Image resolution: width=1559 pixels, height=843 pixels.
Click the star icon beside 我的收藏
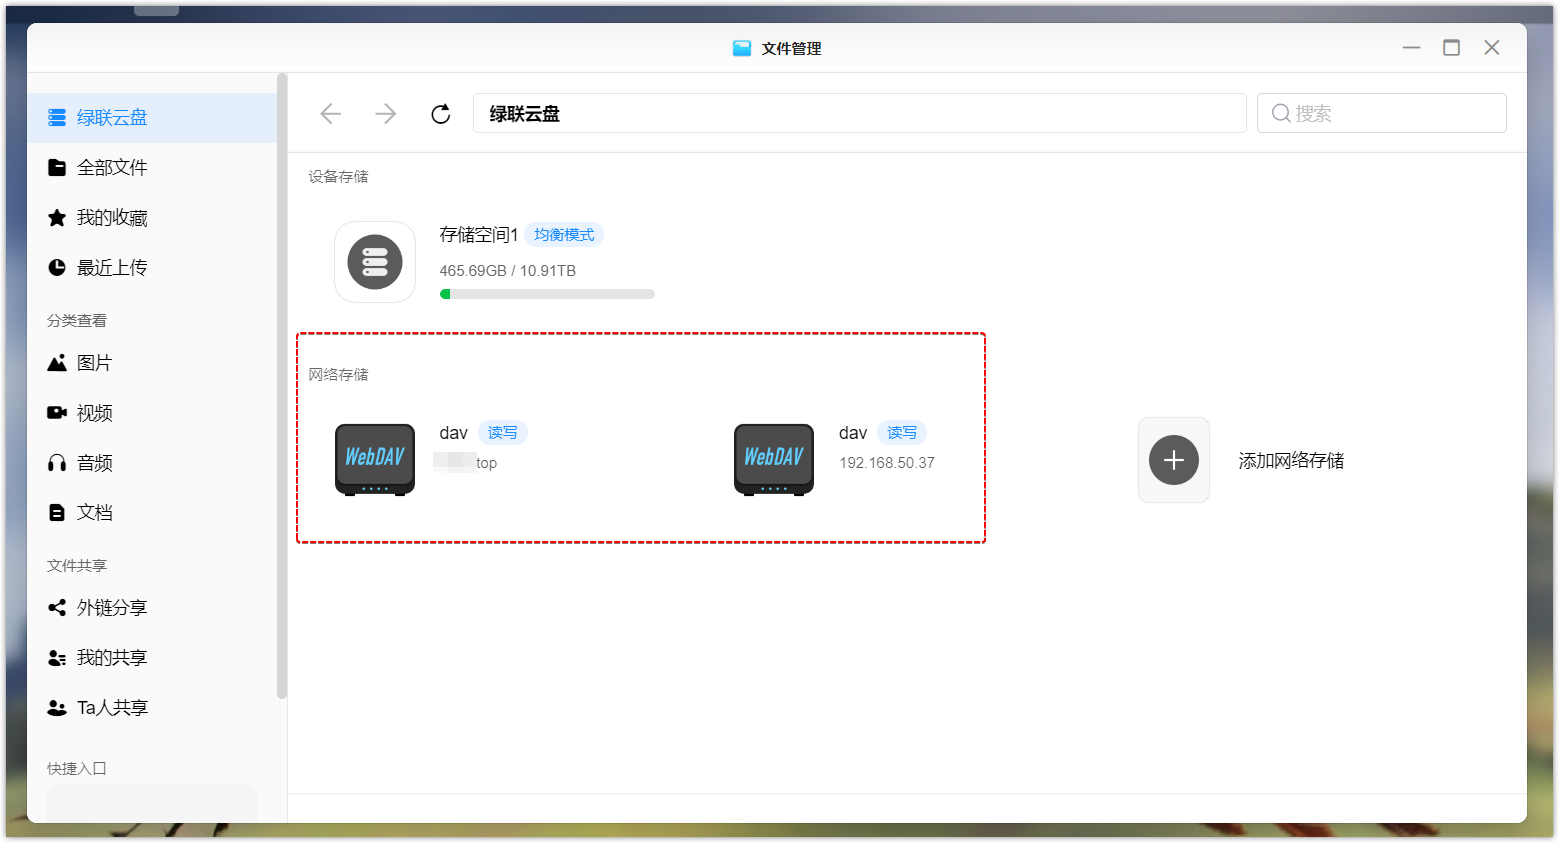pos(57,217)
